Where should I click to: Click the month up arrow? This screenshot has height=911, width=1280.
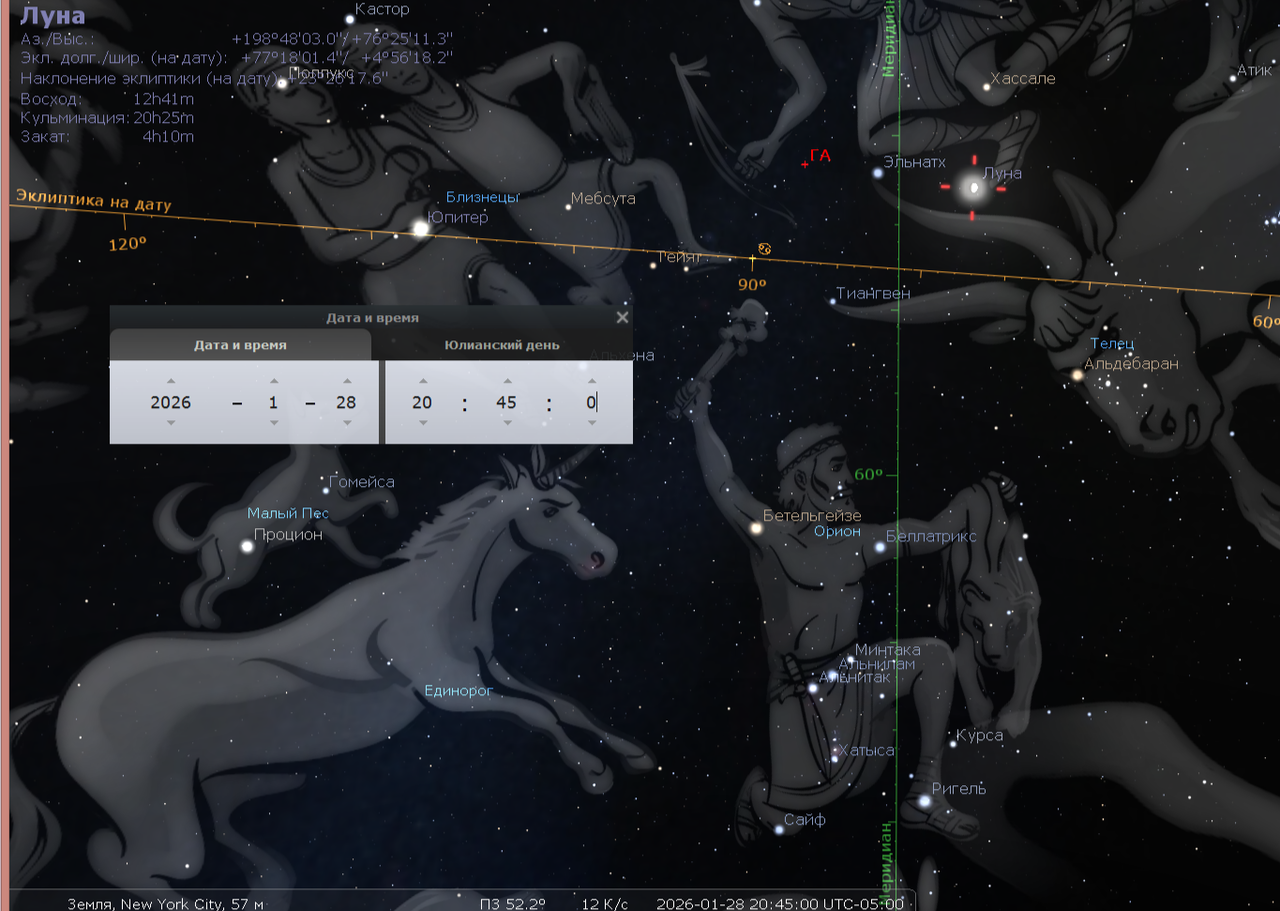tap(273, 381)
